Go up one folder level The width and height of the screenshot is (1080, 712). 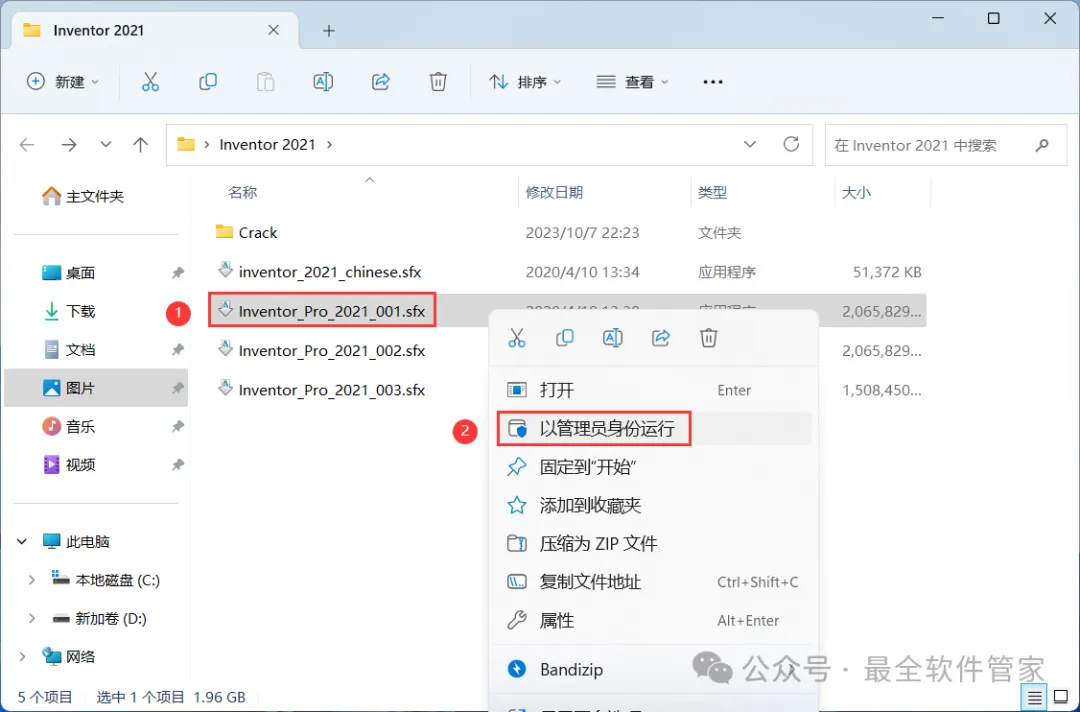click(141, 145)
